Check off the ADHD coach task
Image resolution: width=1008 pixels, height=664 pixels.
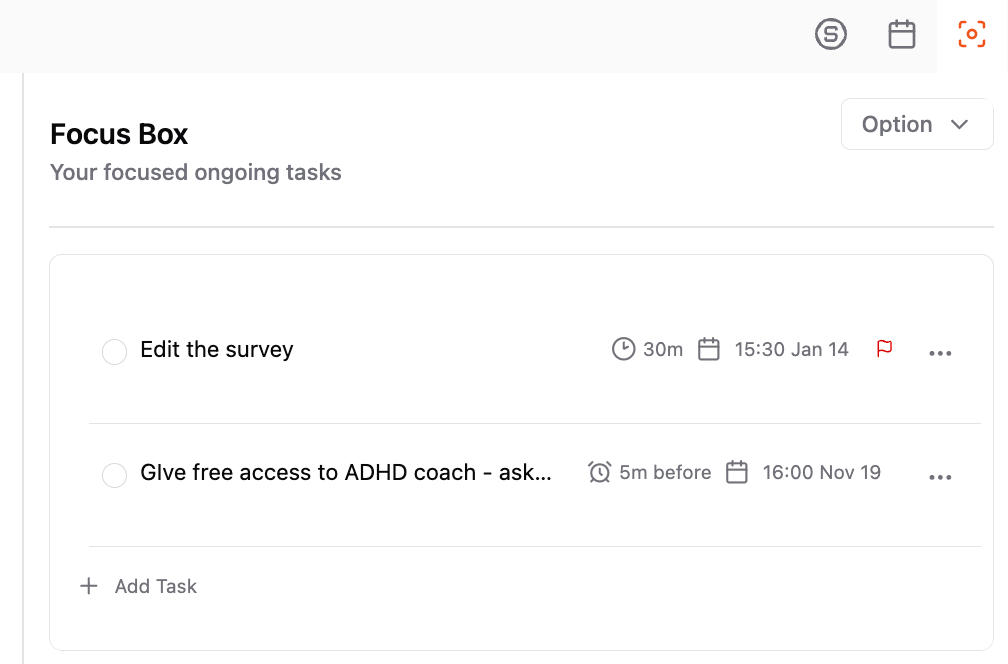click(114, 475)
